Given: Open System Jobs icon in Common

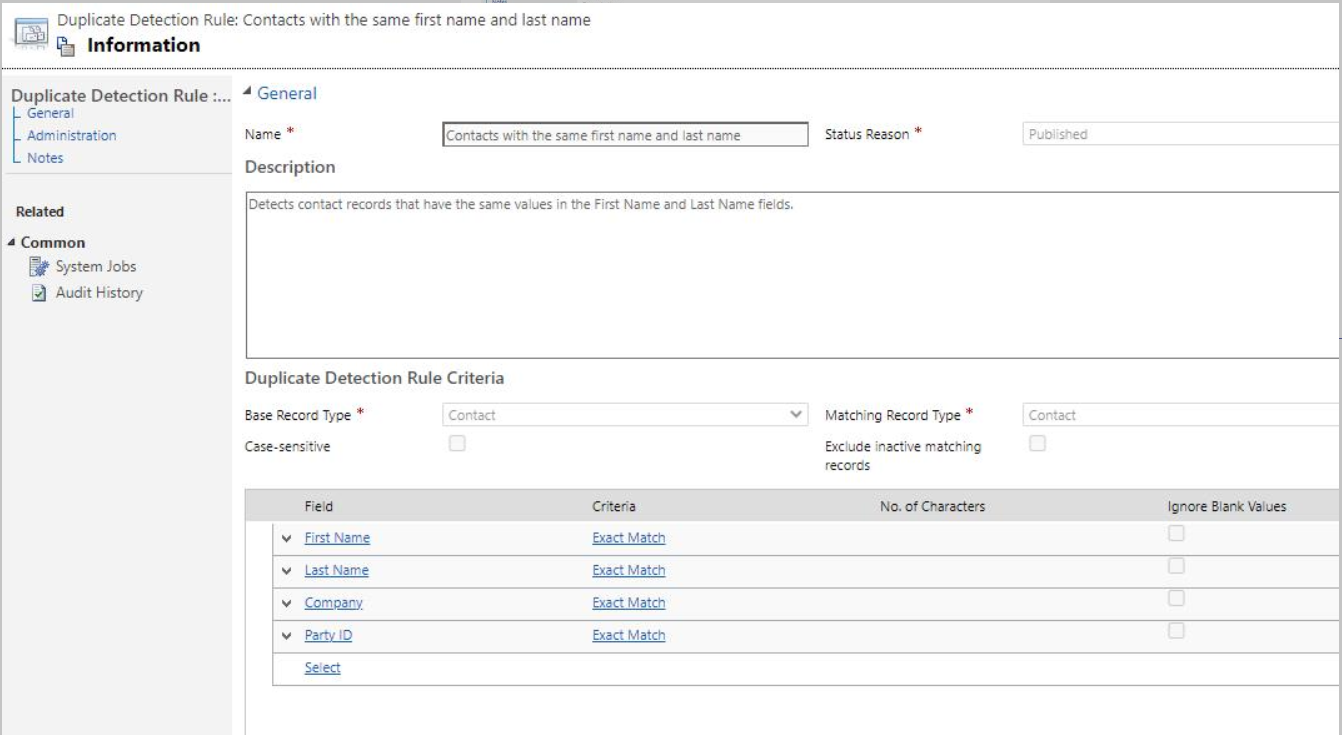Looking at the screenshot, I should (39, 266).
